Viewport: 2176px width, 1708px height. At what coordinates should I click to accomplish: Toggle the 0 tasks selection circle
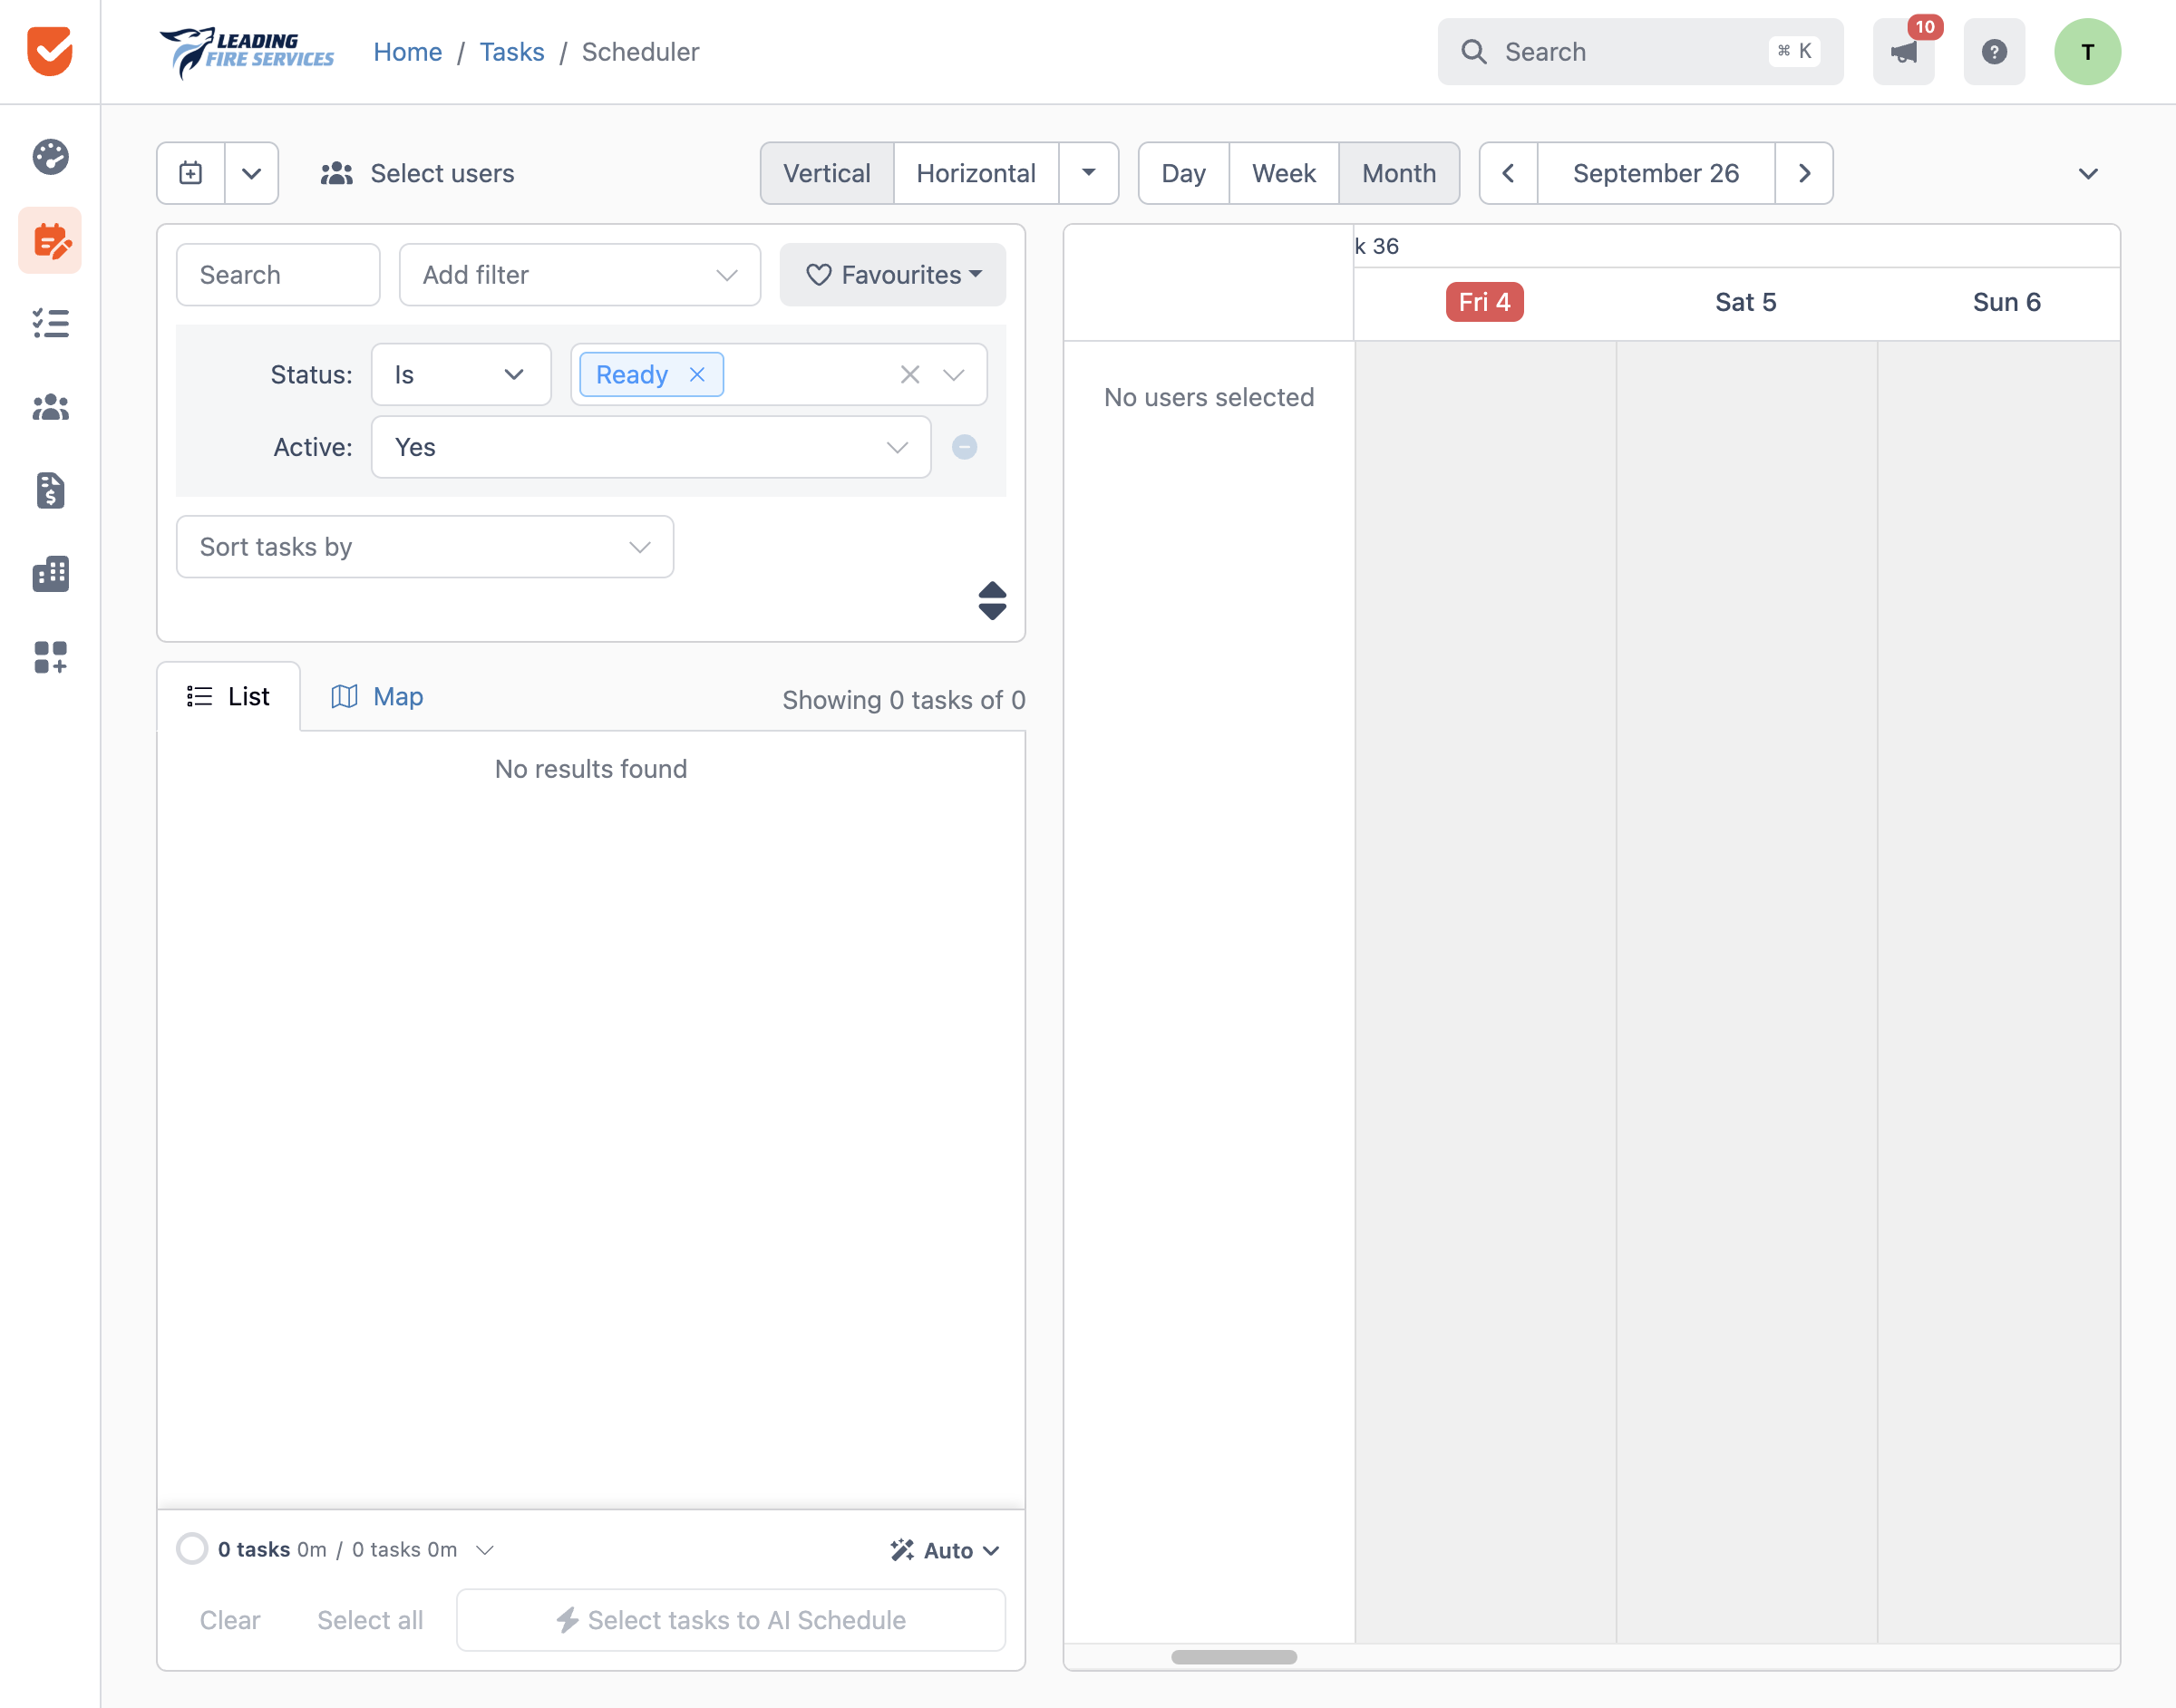[x=192, y=1549]
